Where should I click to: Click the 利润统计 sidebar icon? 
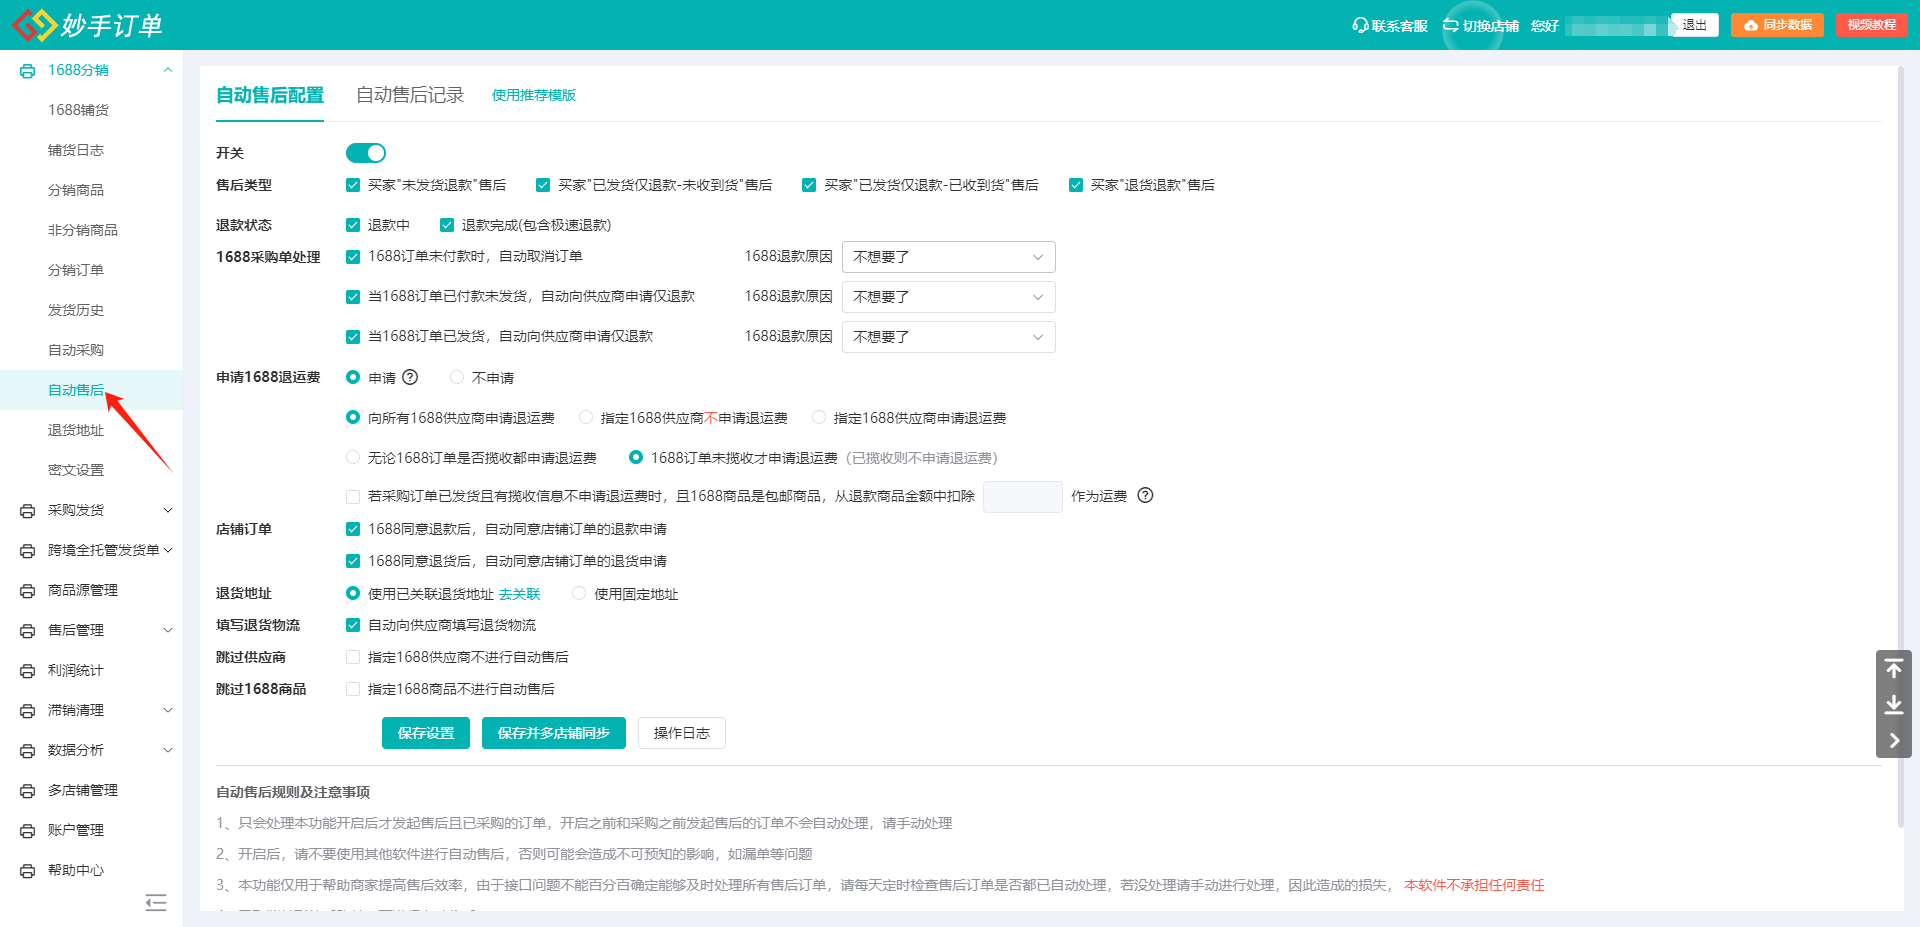(x=28, y=671)
